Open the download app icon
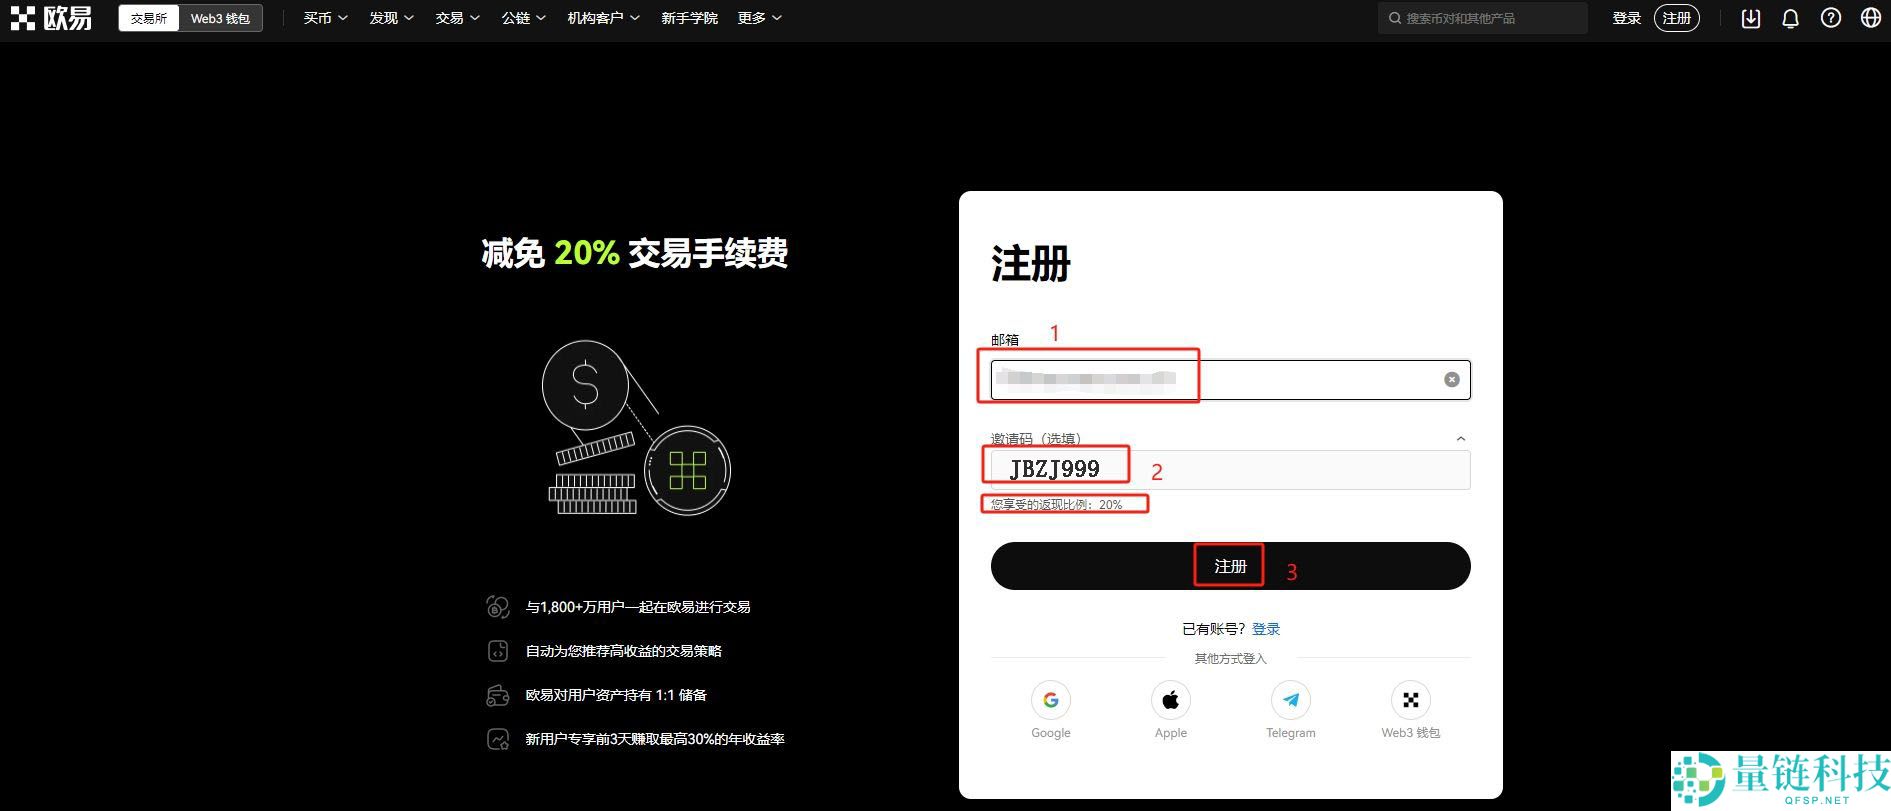1891x811 pixels. [x=1751, y=18]
